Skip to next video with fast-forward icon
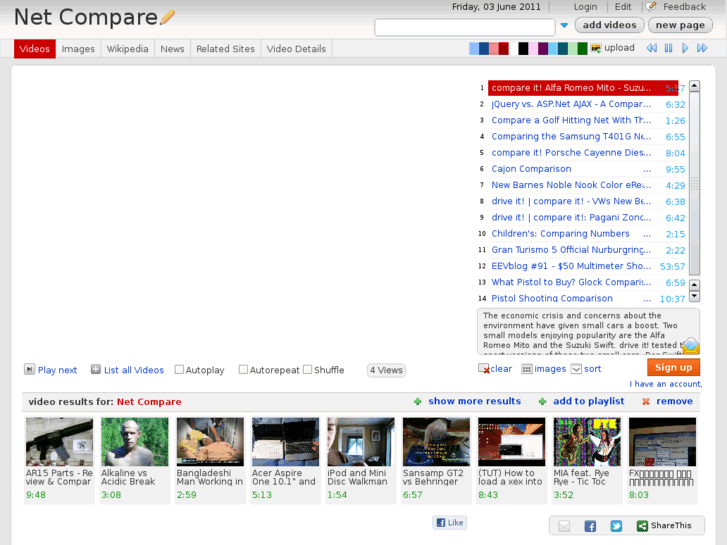 [x=702, y=48]
